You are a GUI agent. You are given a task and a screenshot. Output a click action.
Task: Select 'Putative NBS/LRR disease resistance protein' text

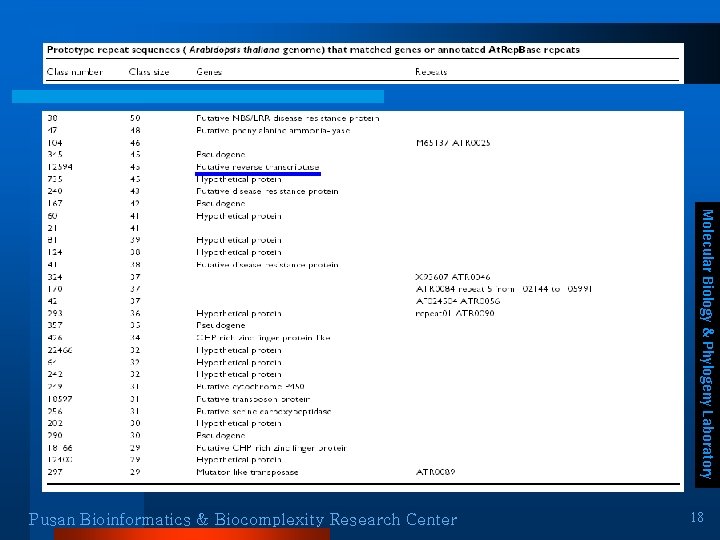(287, 118)
